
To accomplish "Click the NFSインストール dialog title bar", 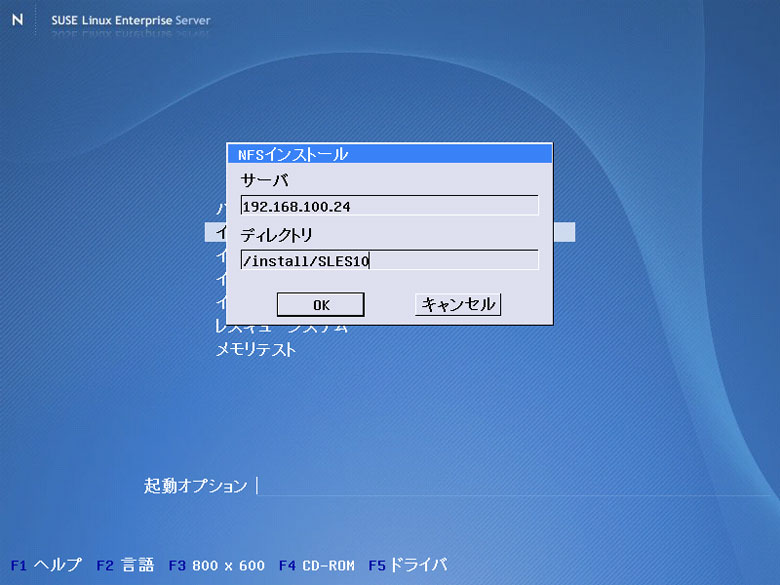I will [390, 154].
